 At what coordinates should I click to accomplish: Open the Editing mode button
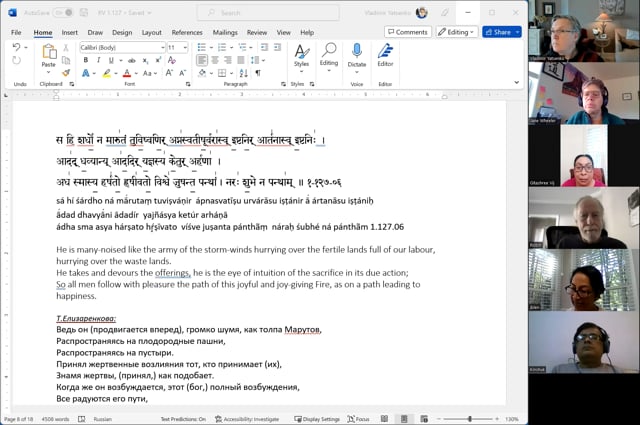(456, 32)
